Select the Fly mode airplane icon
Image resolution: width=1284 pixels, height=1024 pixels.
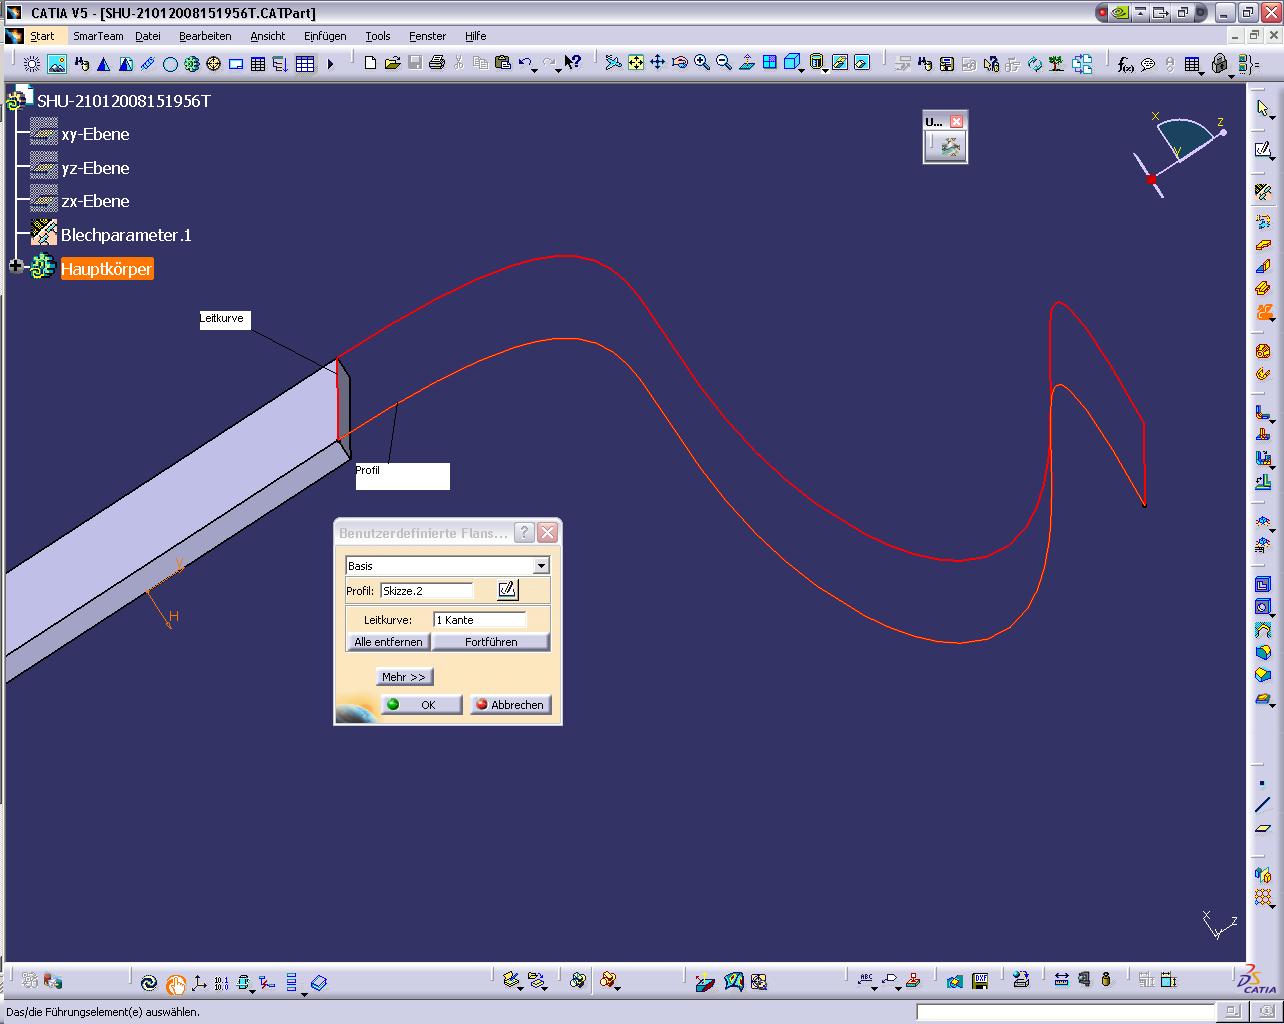(614, 63)
